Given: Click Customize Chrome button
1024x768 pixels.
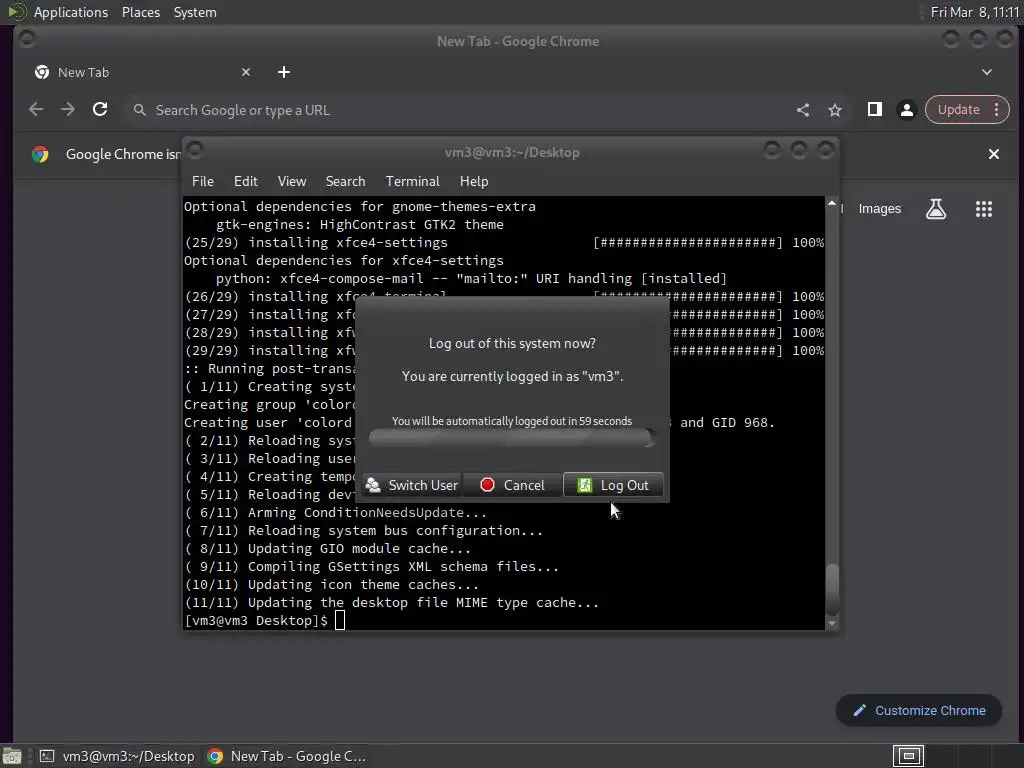Looking at the screenshot, I should 919,711.
